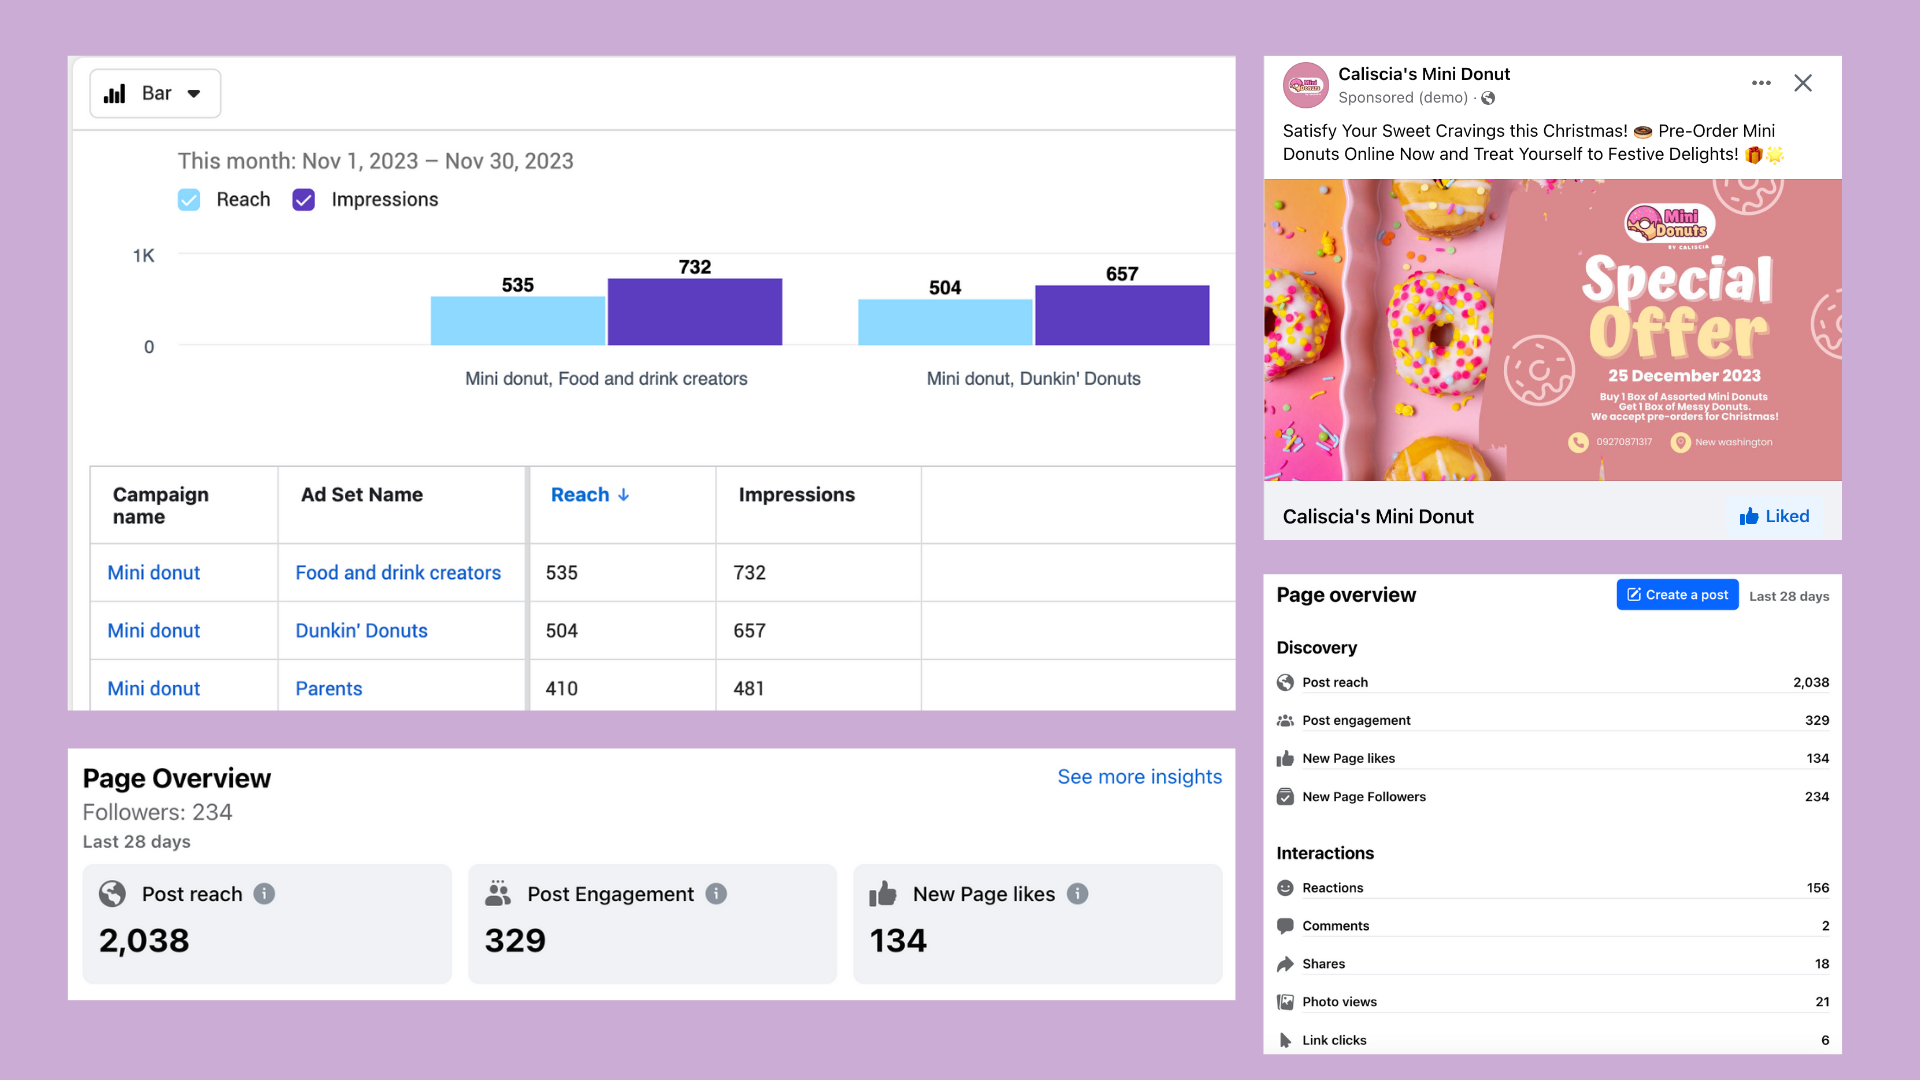
Task: Click Caliscia's Mini Donut profile avatar
Action: pos(1305,85)
